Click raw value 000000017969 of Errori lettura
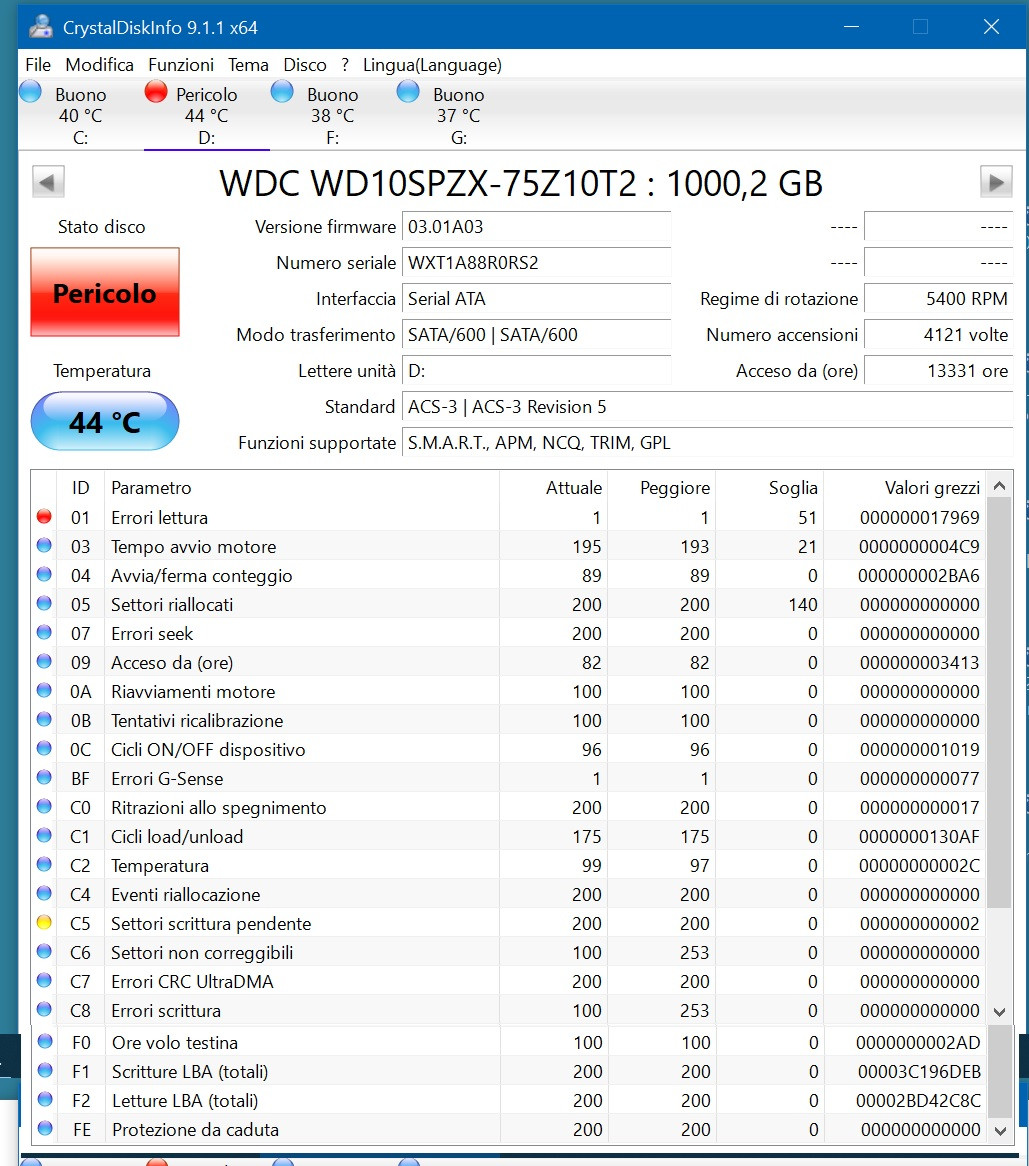1029x1166 pixels. point(920,518)
